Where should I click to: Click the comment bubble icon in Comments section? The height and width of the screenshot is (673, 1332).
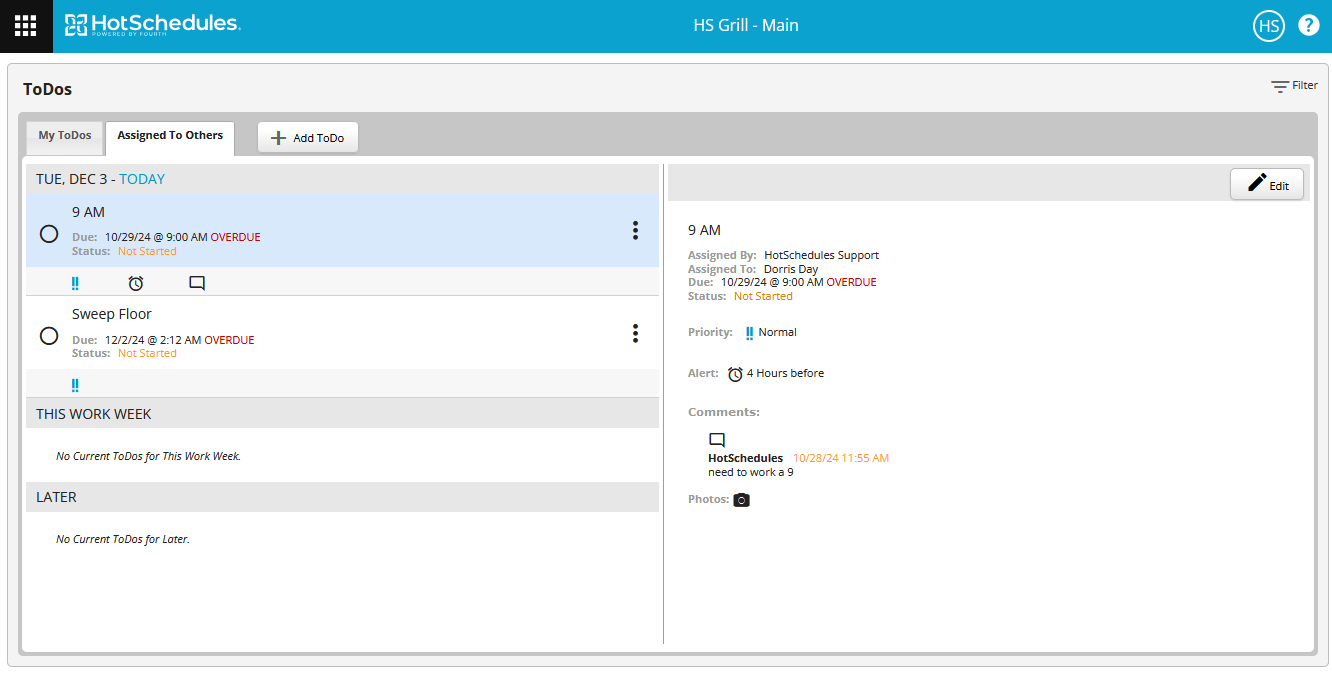tap(717, 440)
